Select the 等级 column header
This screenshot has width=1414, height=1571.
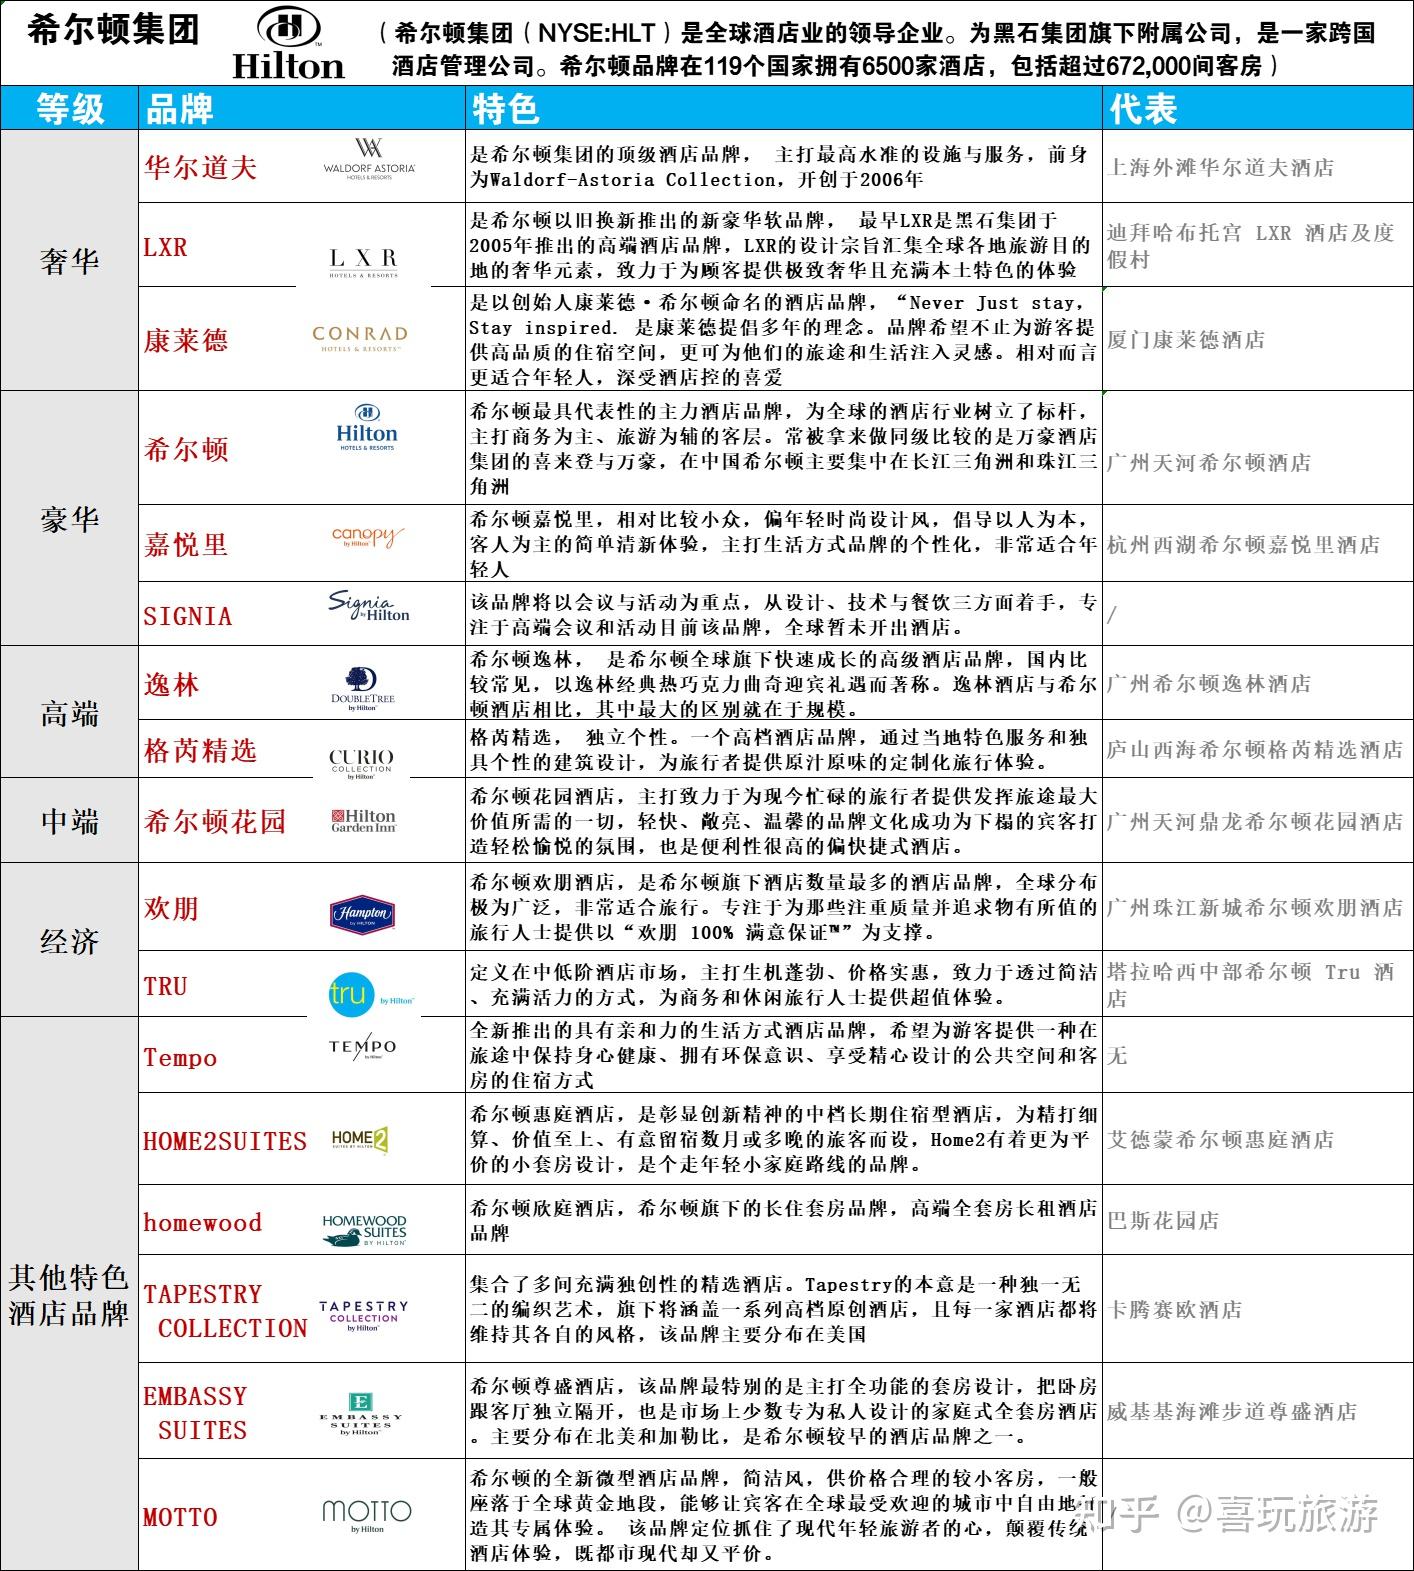click(x=70, y=109)
